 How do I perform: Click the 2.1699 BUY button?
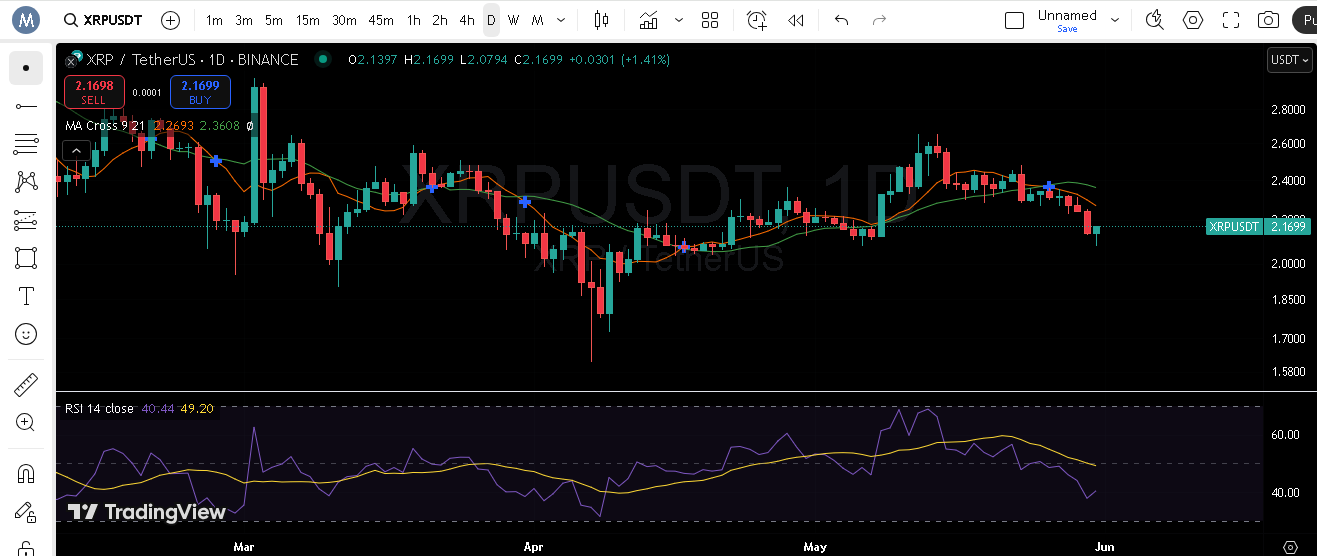(x=200, y=92)
